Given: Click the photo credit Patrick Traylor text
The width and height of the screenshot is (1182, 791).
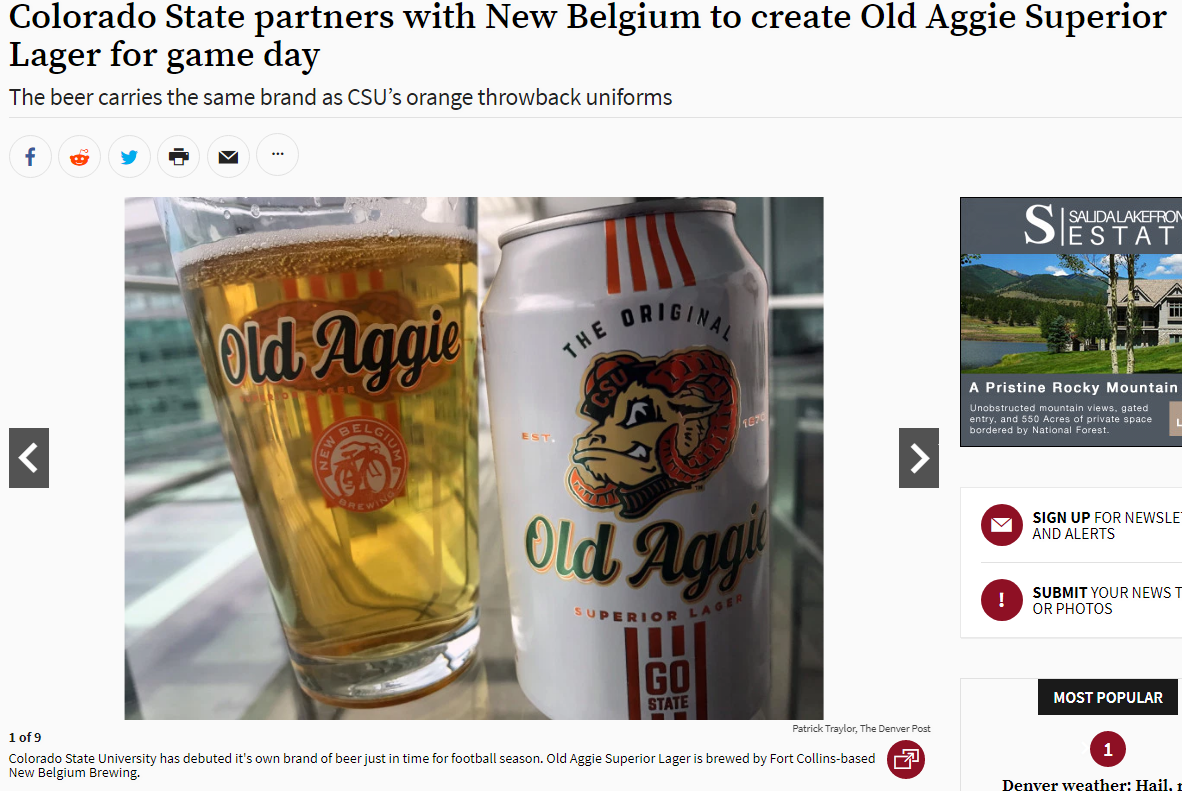Looking at the screenshot, I should tap(861, 728).
